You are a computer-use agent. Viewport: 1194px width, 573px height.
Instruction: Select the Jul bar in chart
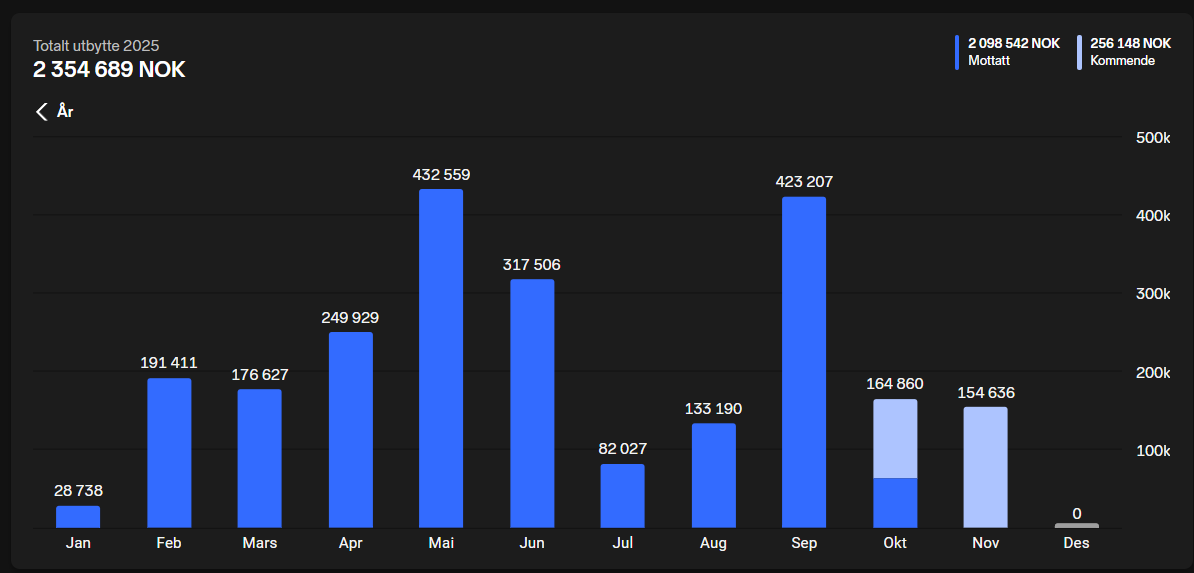click(622, 496)
